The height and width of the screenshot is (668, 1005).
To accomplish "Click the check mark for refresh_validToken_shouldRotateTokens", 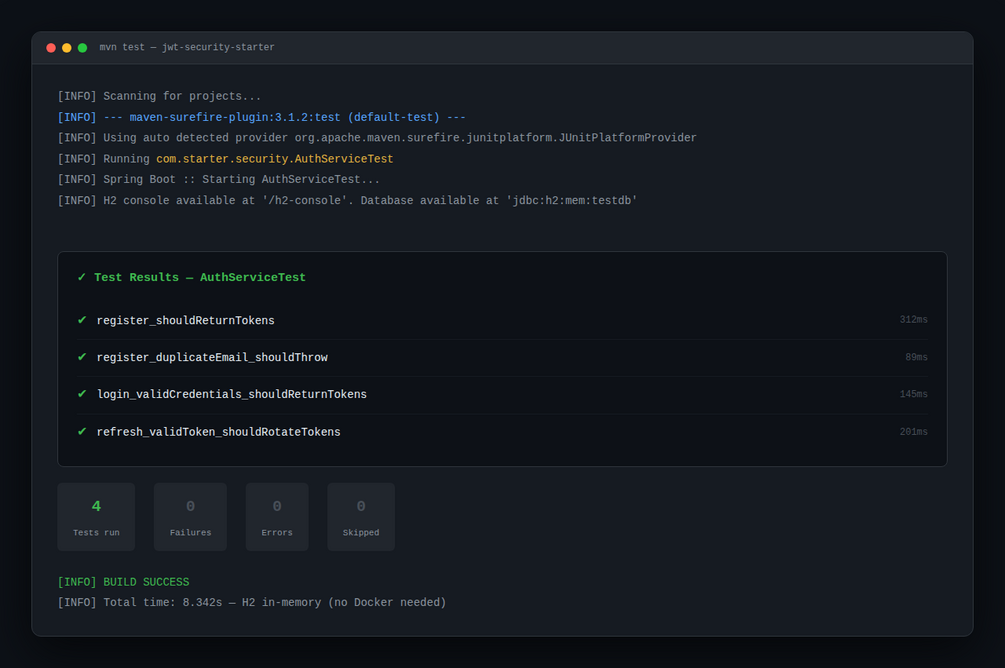I will pyautogui.click(x=82, y=431).
